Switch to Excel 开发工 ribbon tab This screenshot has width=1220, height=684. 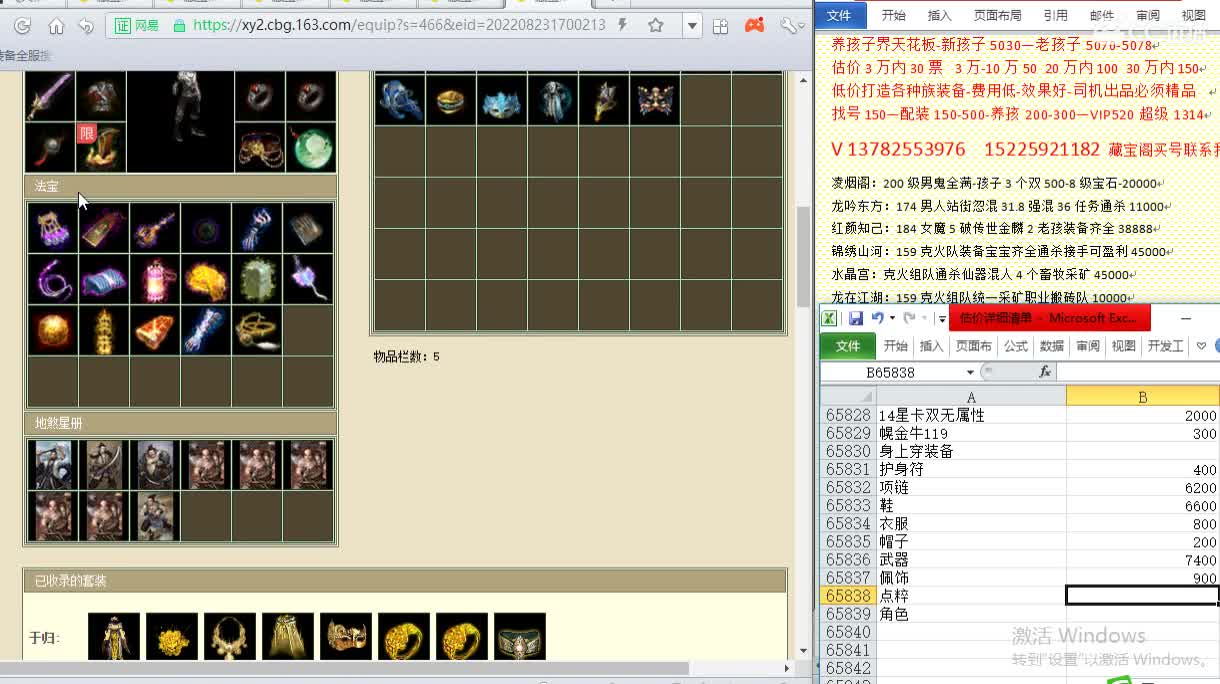[1166, 346]
